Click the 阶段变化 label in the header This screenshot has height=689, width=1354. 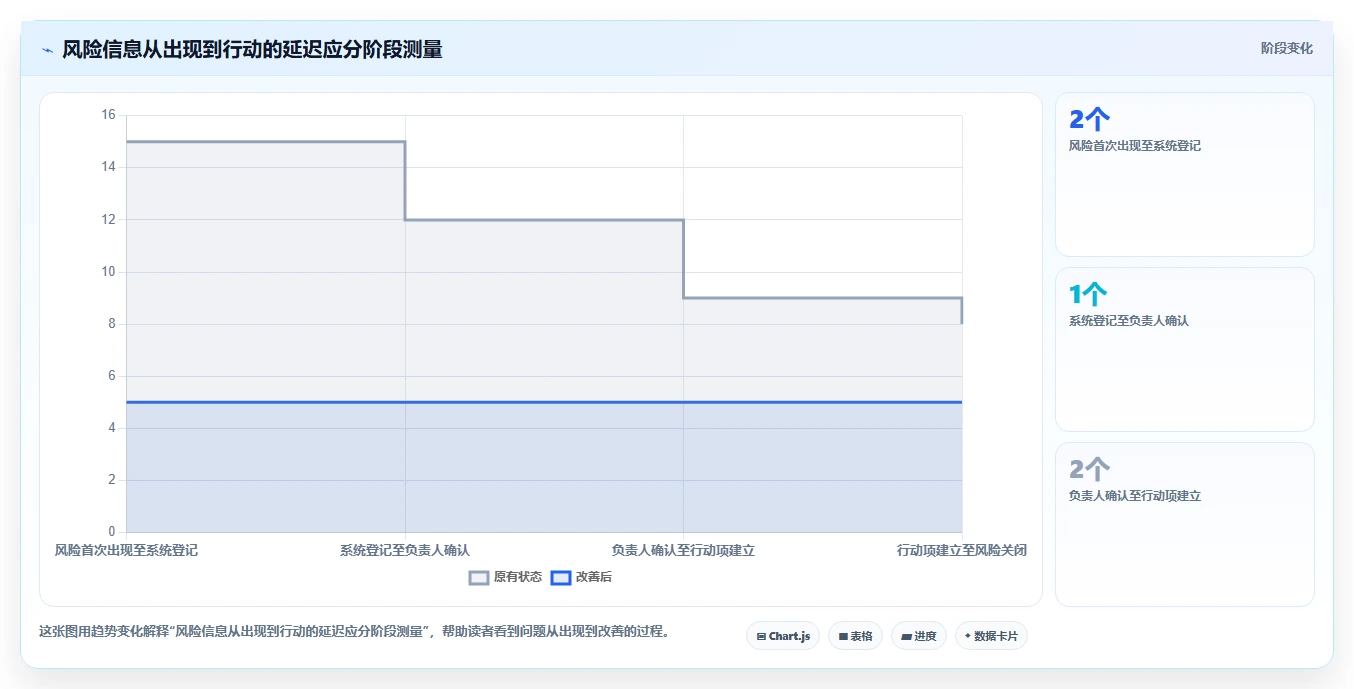click(x=1286, y=48)
